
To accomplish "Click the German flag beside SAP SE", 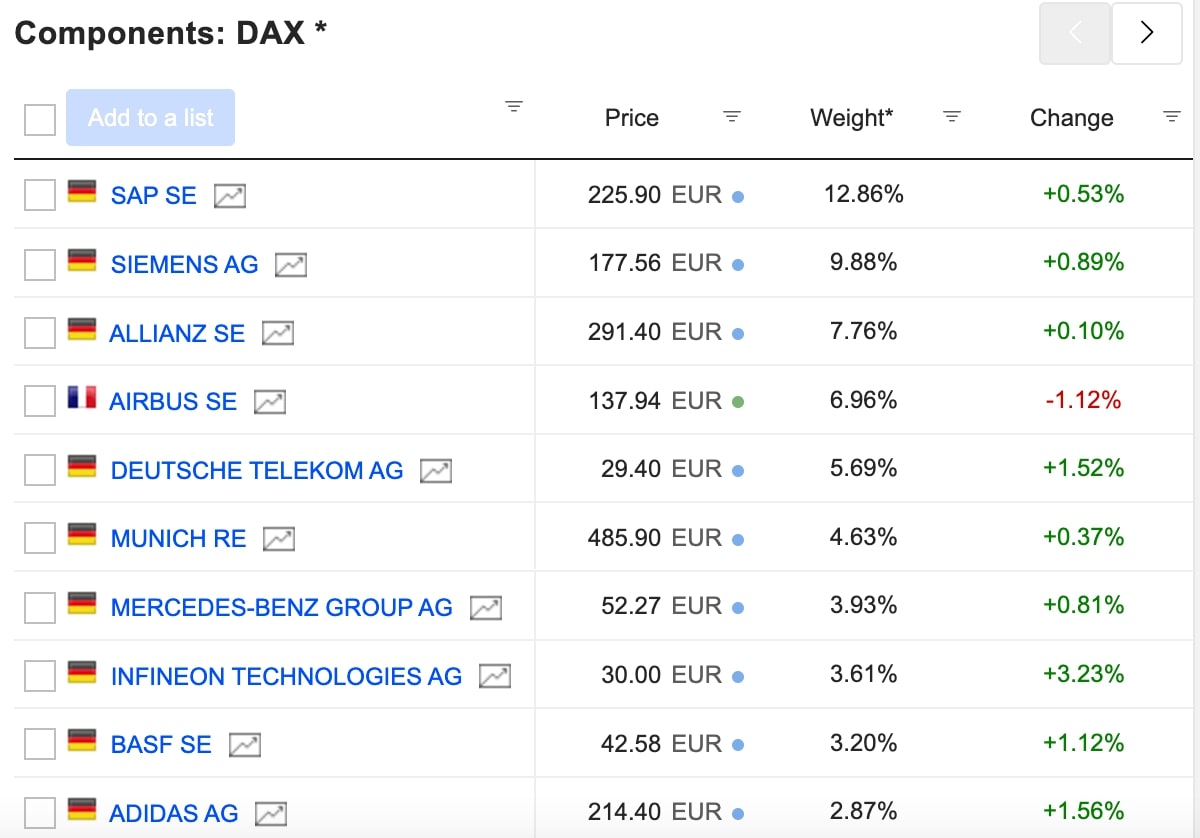I will (82, 191).
